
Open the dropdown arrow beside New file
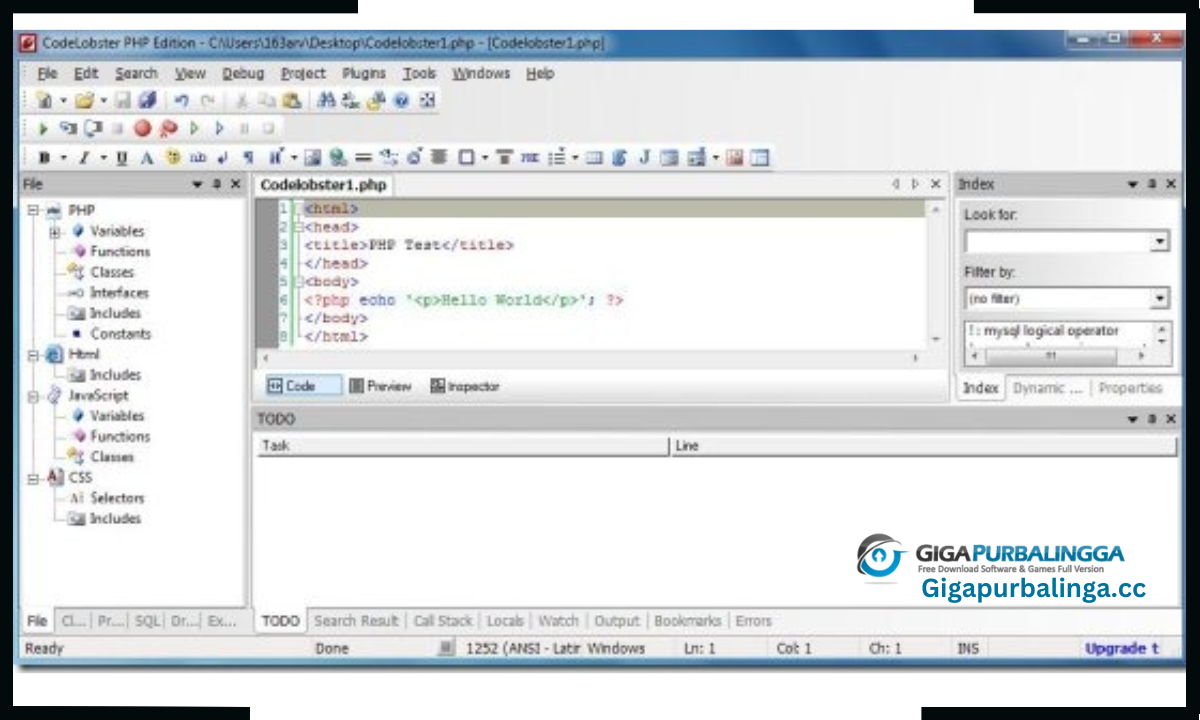[63, 100]
